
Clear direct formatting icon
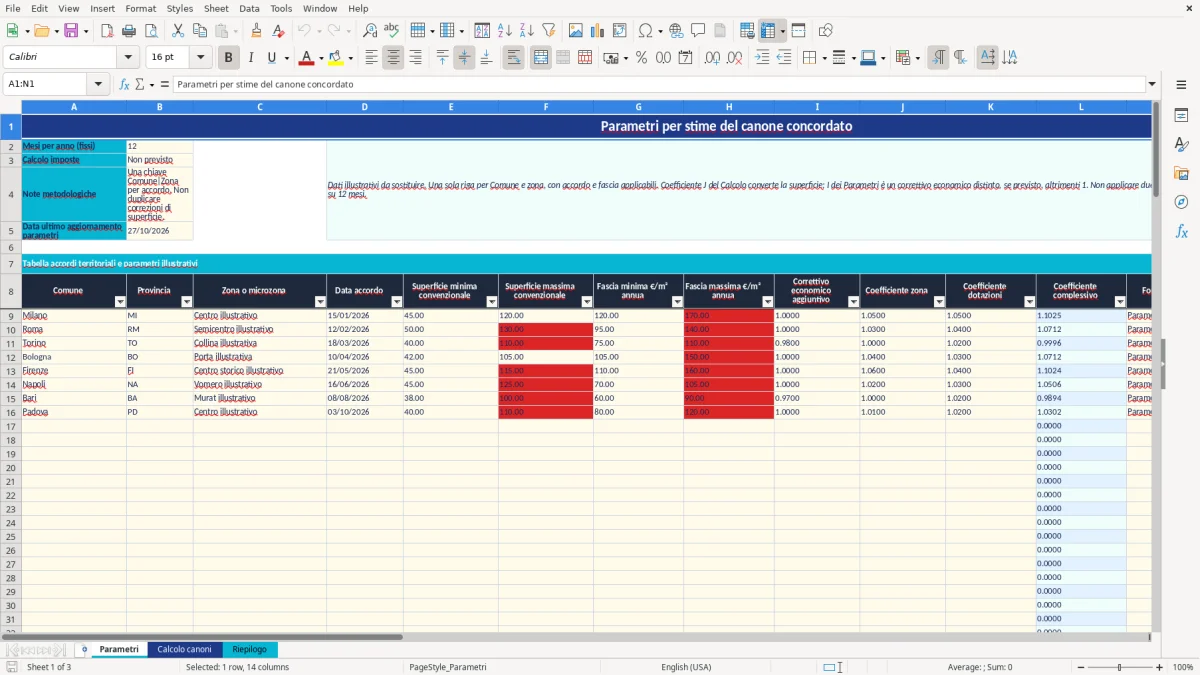278,31
